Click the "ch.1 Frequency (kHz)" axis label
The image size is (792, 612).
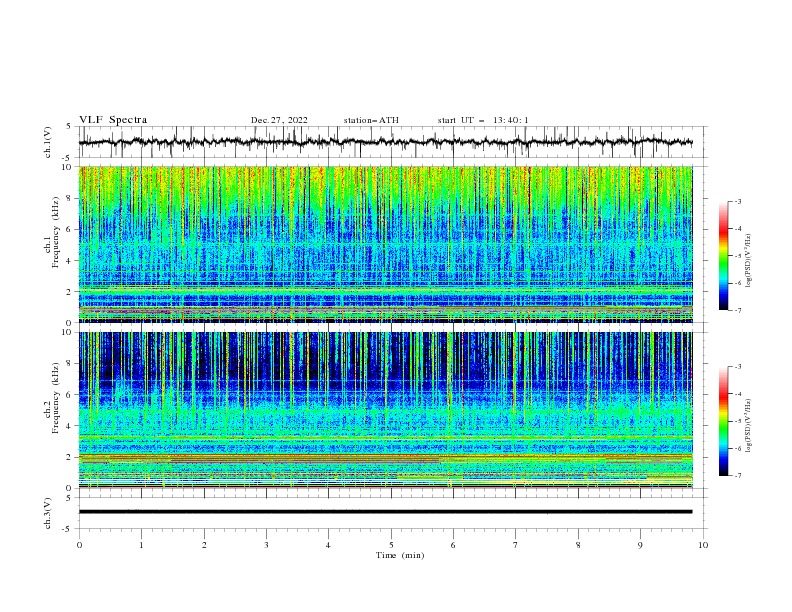pyautogui.click(x=52, y=233)
